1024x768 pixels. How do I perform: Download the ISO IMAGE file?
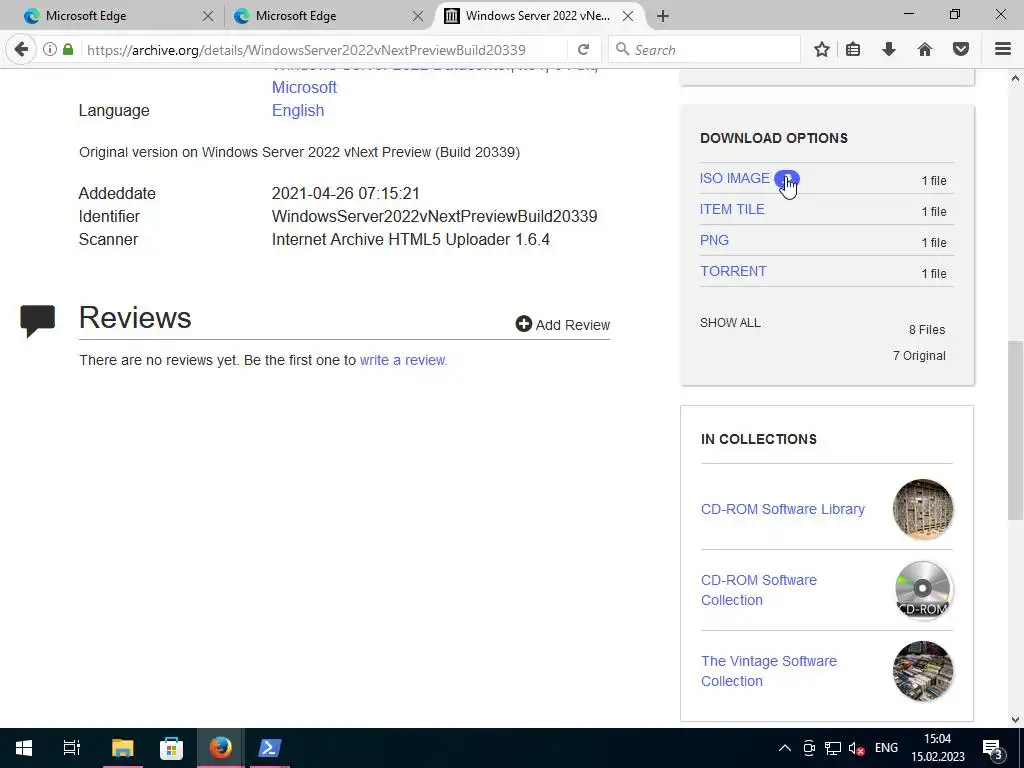click(735, 178)
